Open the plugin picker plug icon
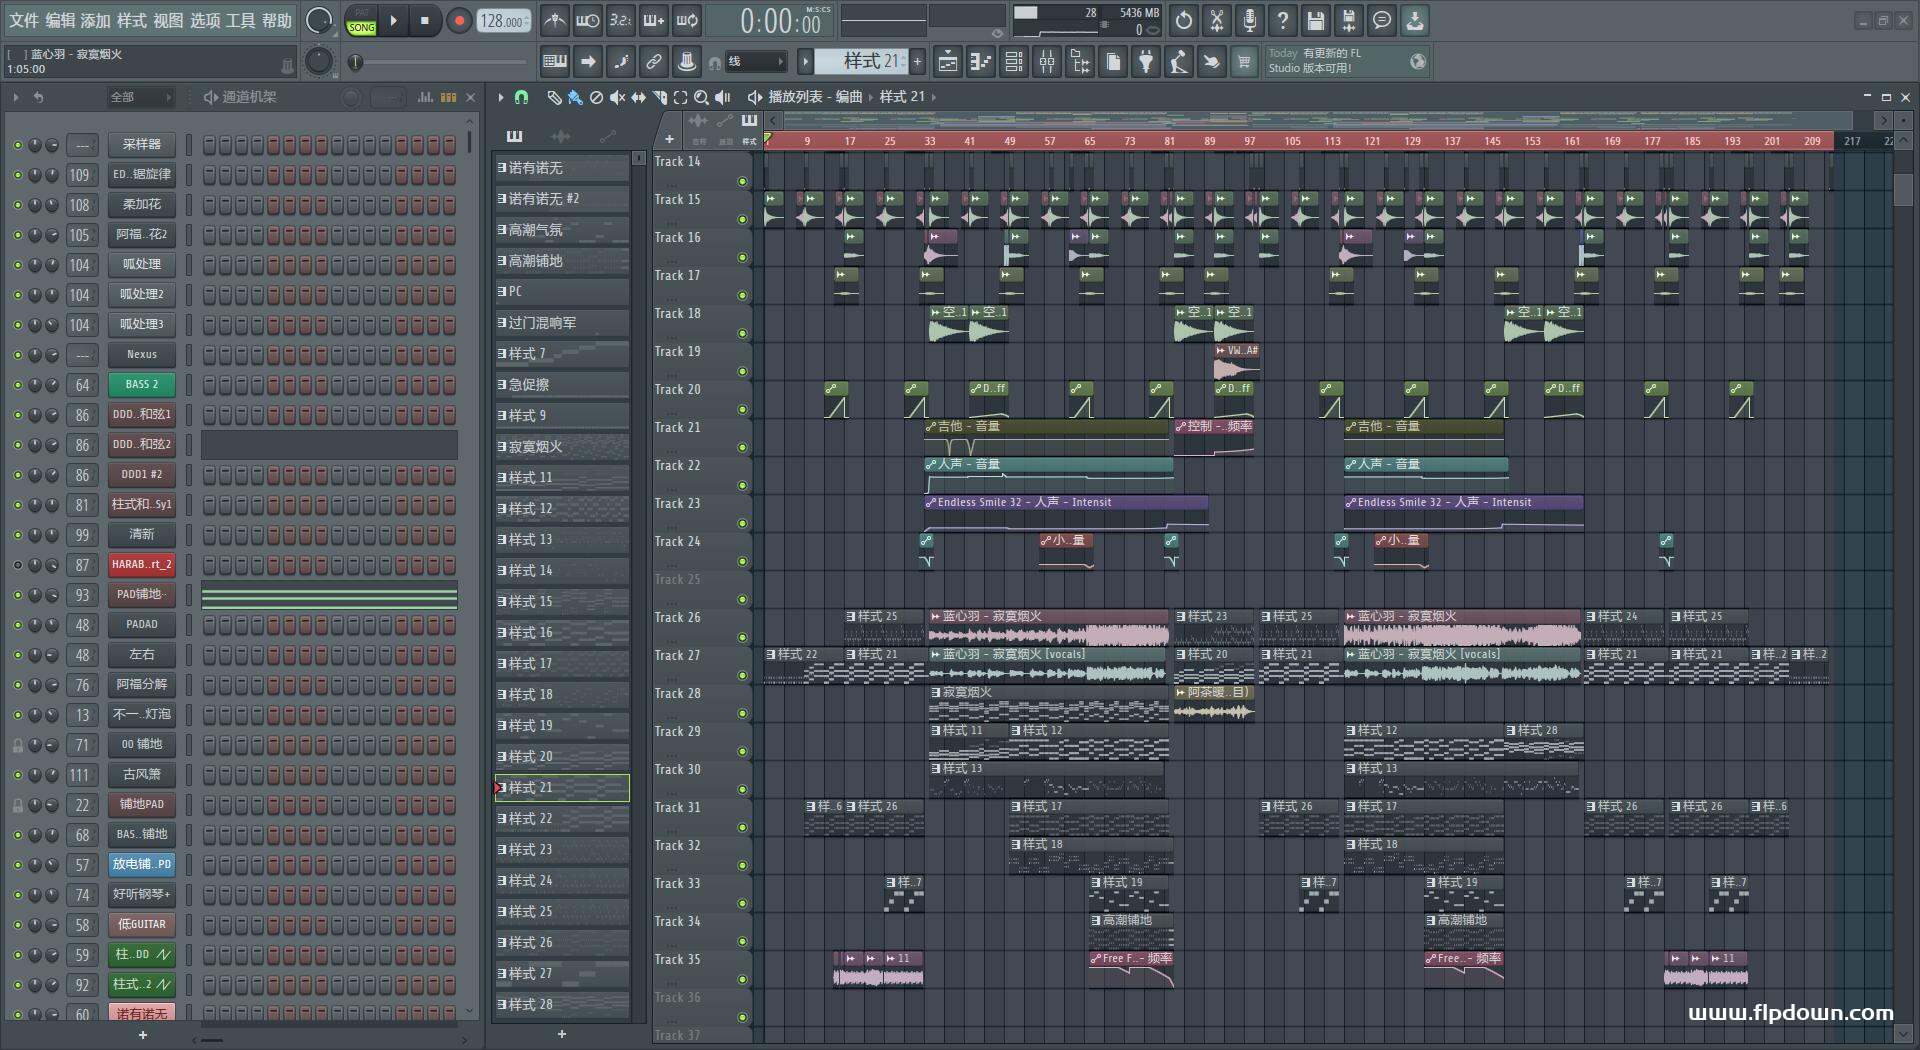Viewport: 1920px width, 1050px height. [x=1146, y=62]
